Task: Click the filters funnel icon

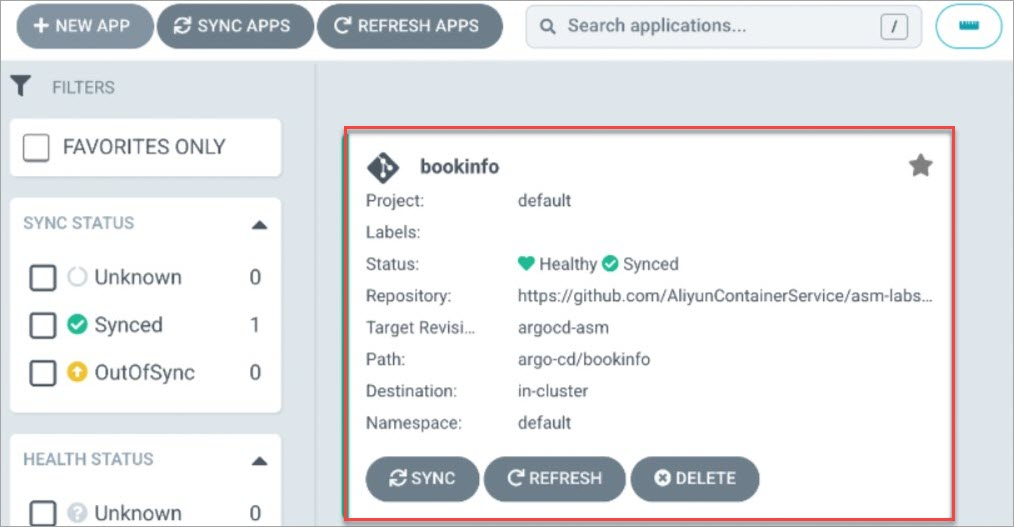Action: tap(21, 86)
